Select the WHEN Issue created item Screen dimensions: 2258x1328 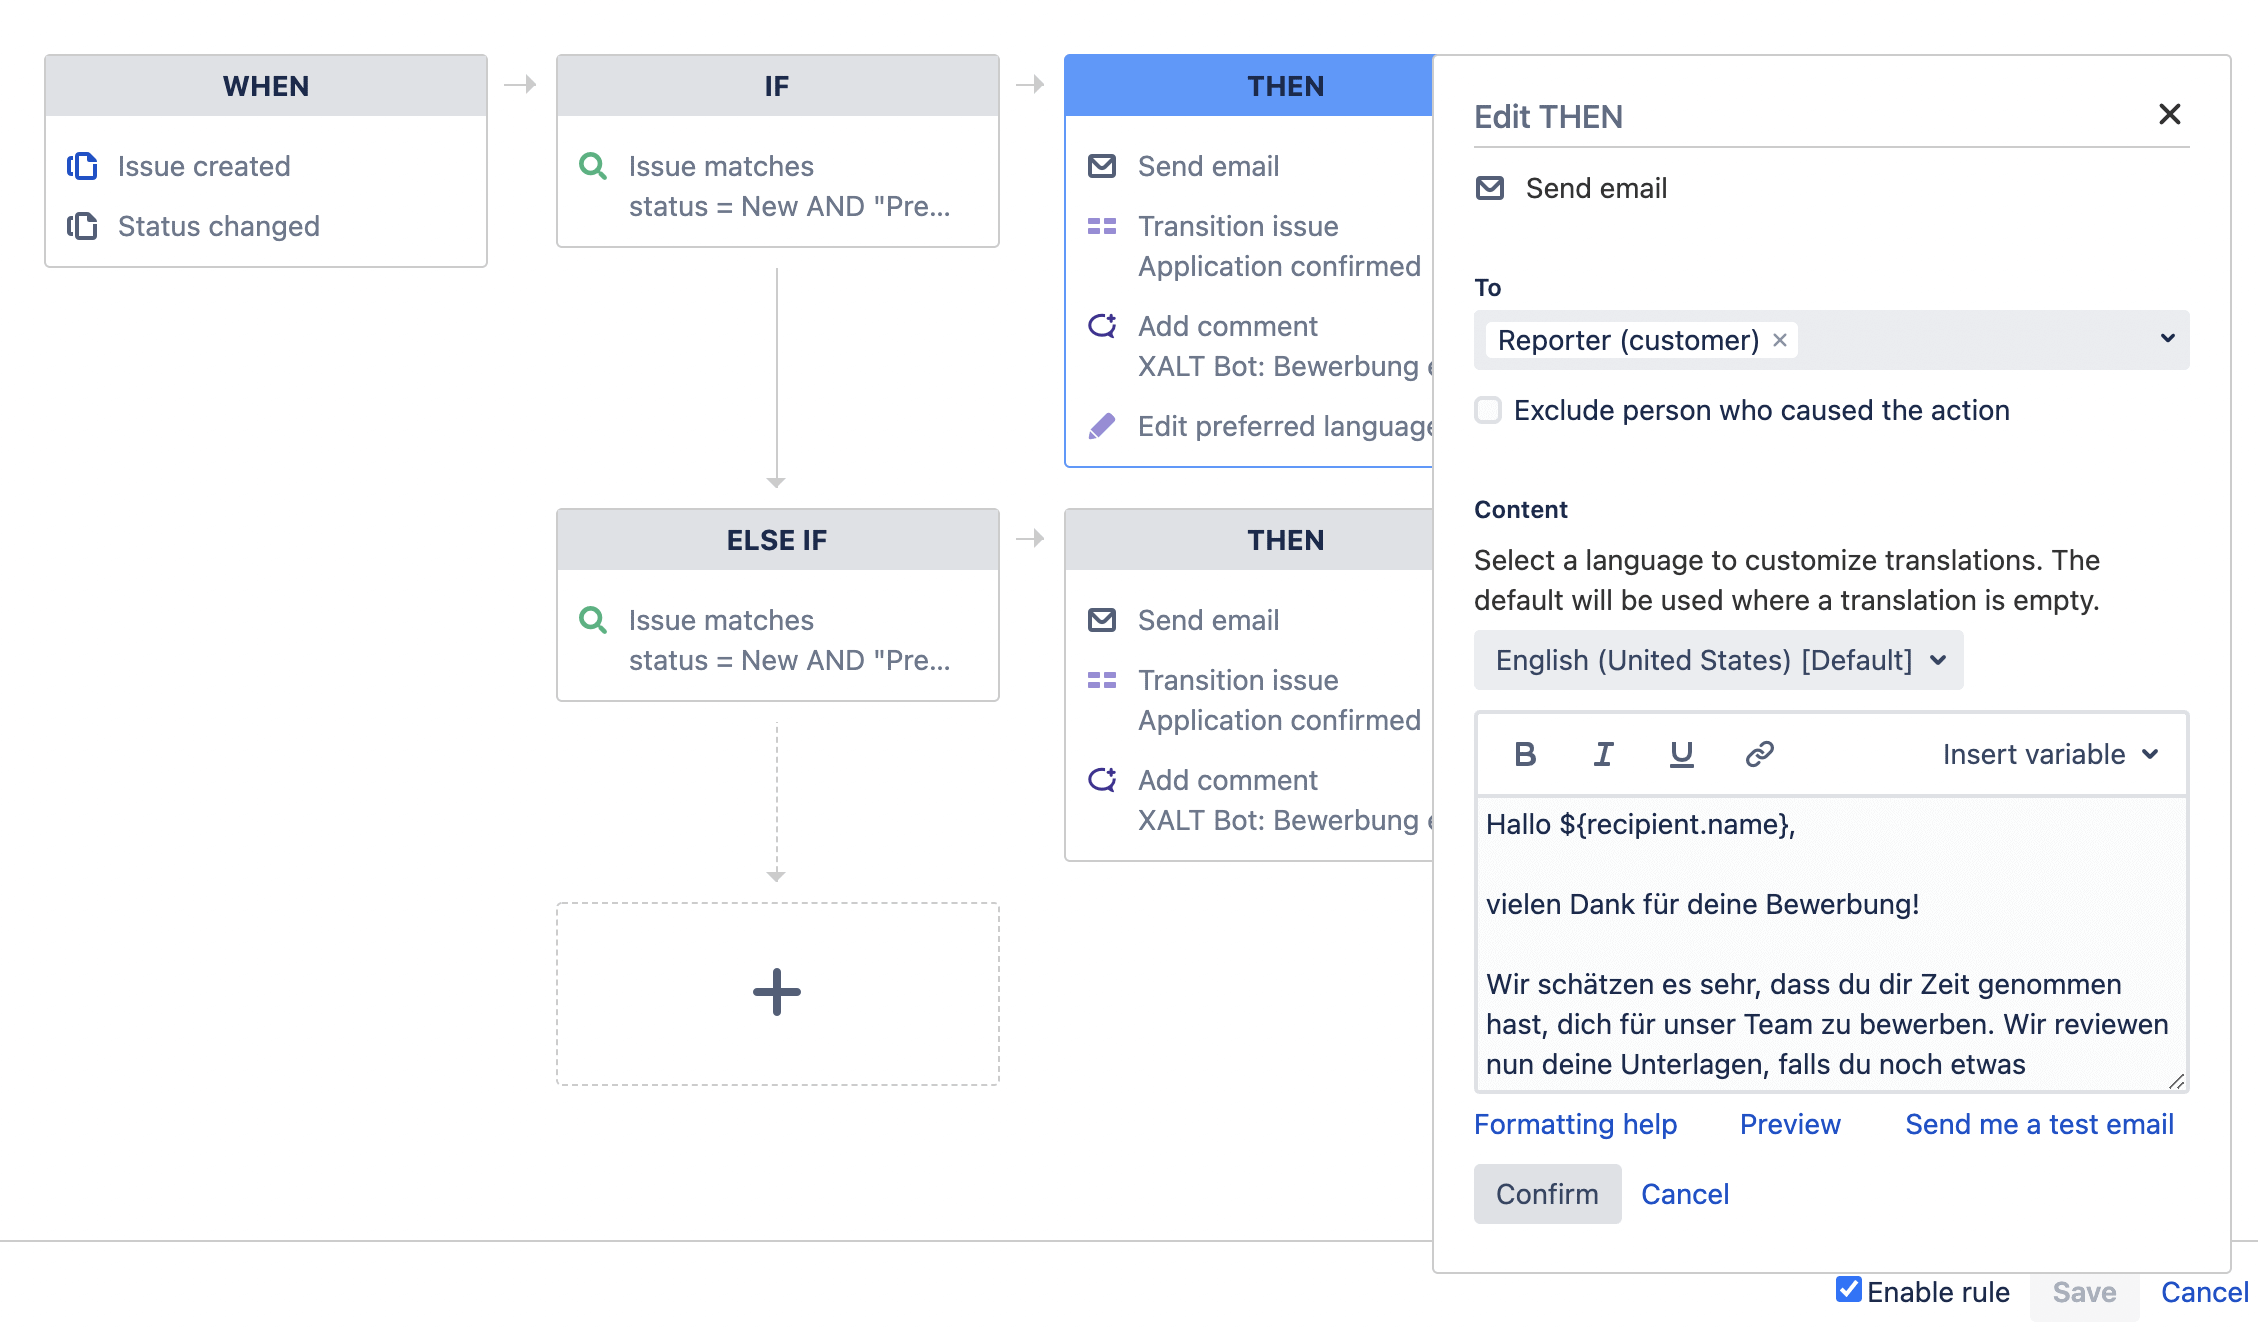pos(205,164)
